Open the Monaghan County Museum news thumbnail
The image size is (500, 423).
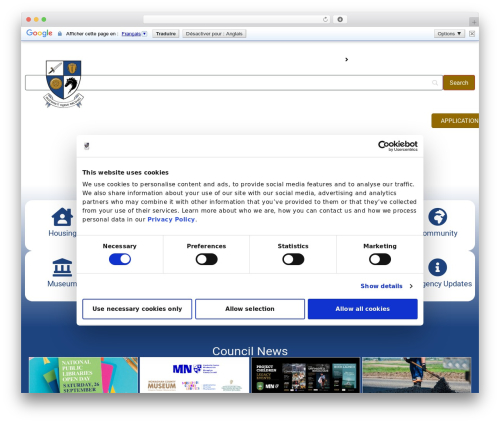pyautogui.click(x=194, y=375)
